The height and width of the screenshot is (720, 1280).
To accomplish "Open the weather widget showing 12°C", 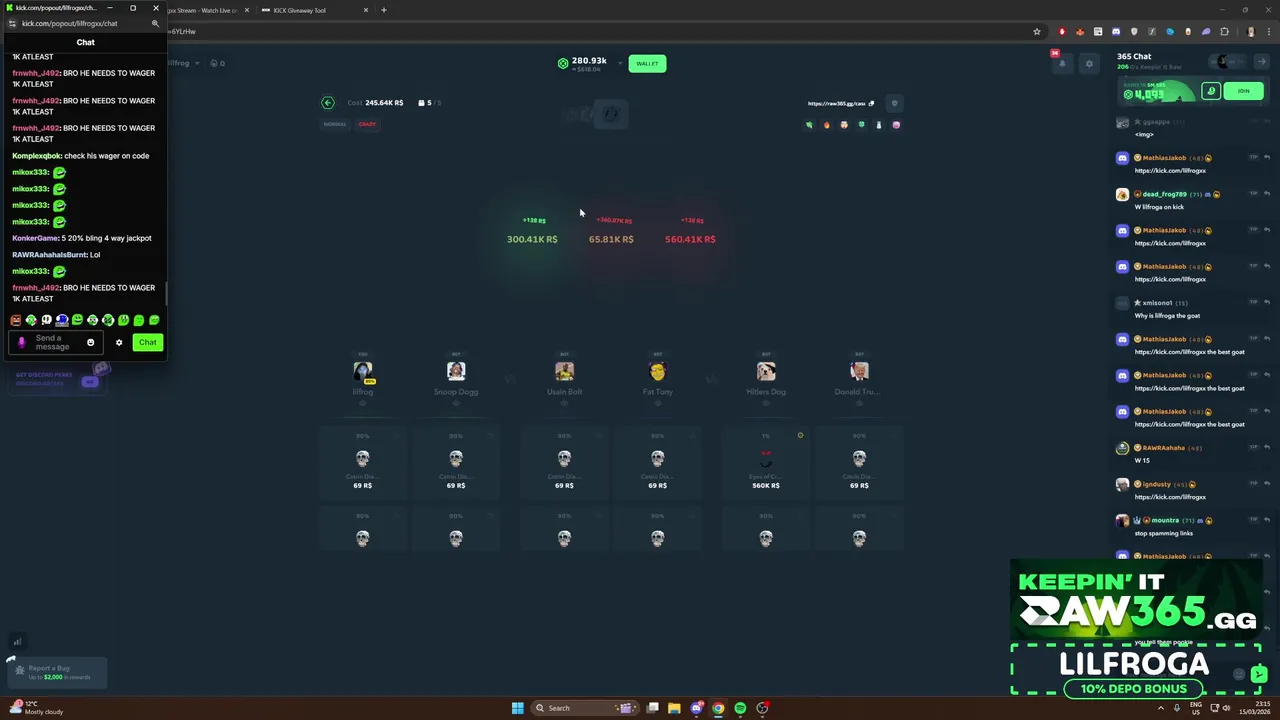I will [38, 708].
